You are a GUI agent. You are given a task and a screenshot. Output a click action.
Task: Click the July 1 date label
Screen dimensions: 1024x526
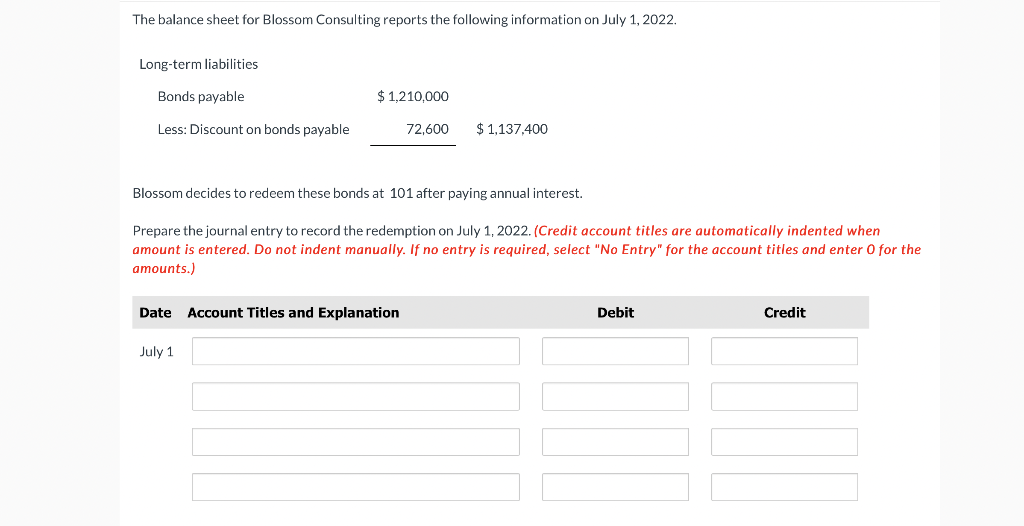156,352
